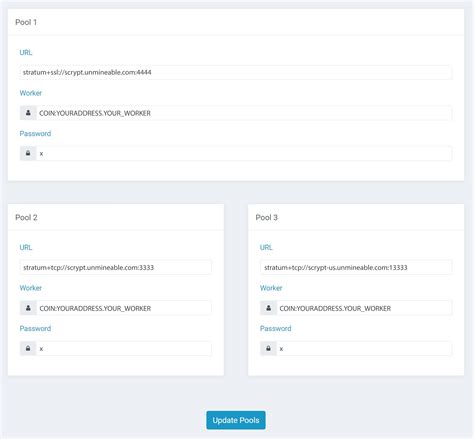Focus the Pool 1 URL field
The width and height of the screenshot is (474, 439).
click(236, 72)
